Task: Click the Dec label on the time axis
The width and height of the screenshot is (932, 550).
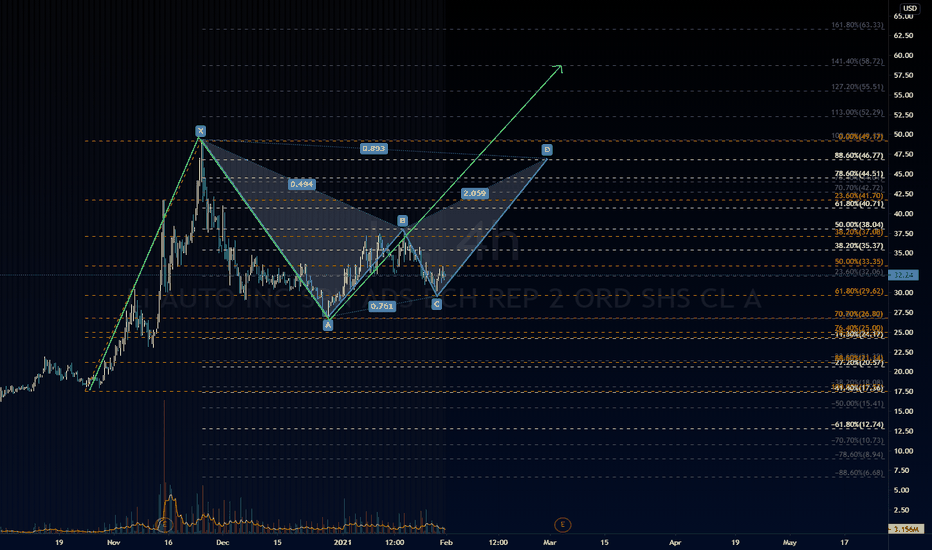Action: (222, 542)
